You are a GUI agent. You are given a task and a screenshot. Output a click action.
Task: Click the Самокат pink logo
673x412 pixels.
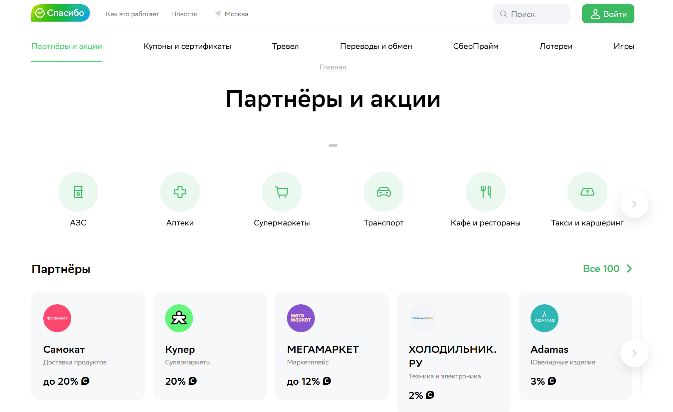[57, 318]
